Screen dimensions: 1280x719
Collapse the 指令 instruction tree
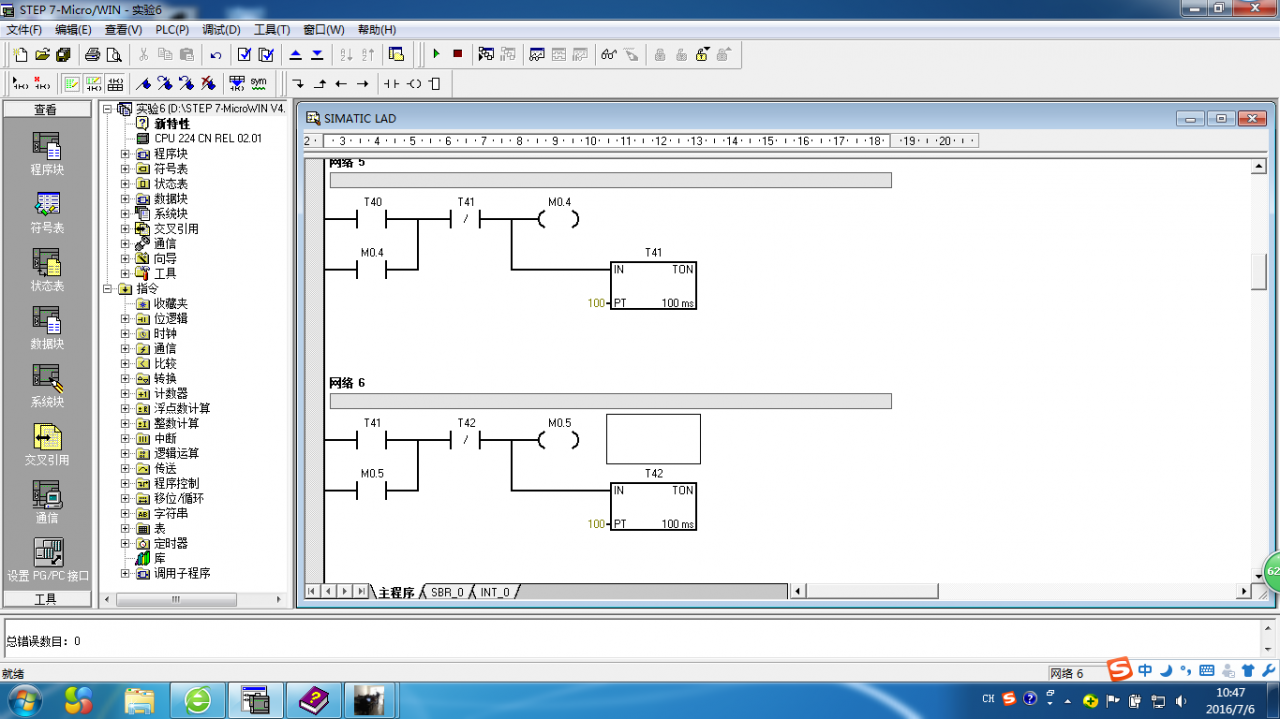[x=108, y=288]
